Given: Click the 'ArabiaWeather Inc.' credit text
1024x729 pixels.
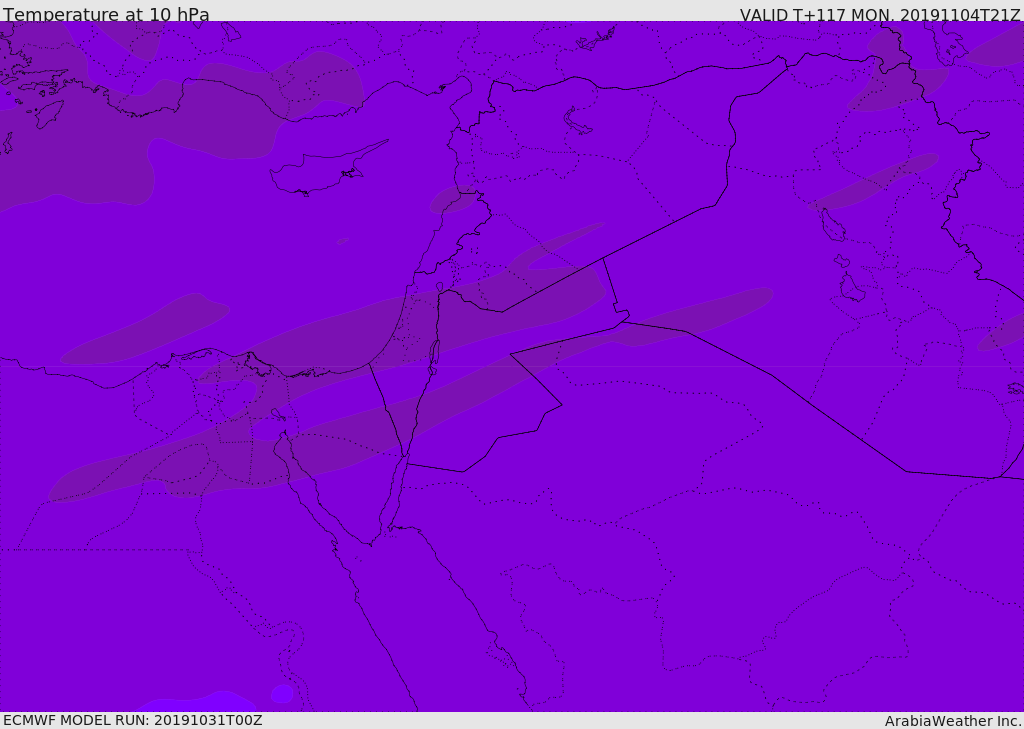Looking at the screenshot, I should [x=952, y=721].
